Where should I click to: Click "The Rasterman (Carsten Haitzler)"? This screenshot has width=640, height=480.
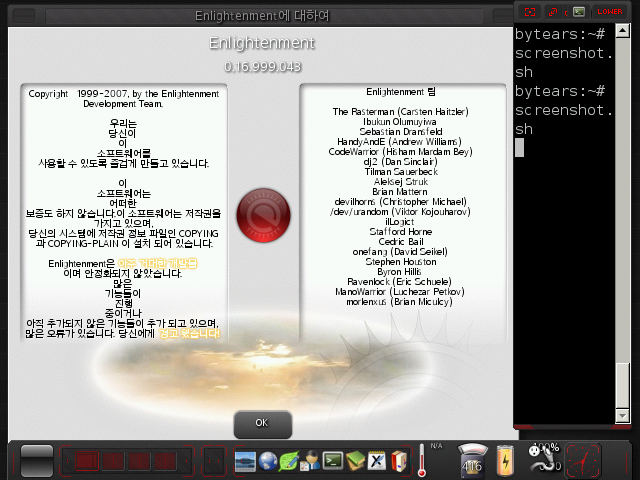(400, 112)
